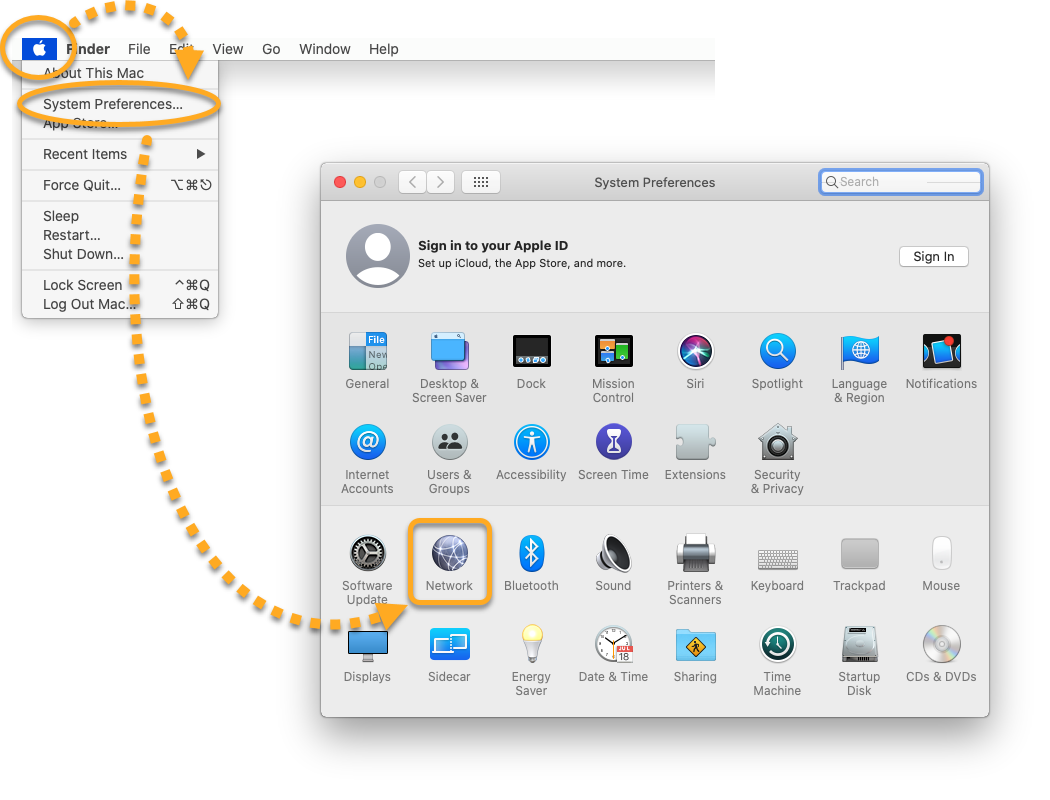
Task: Select Restart… in the Apple menu
Action: tap(120, 235)
